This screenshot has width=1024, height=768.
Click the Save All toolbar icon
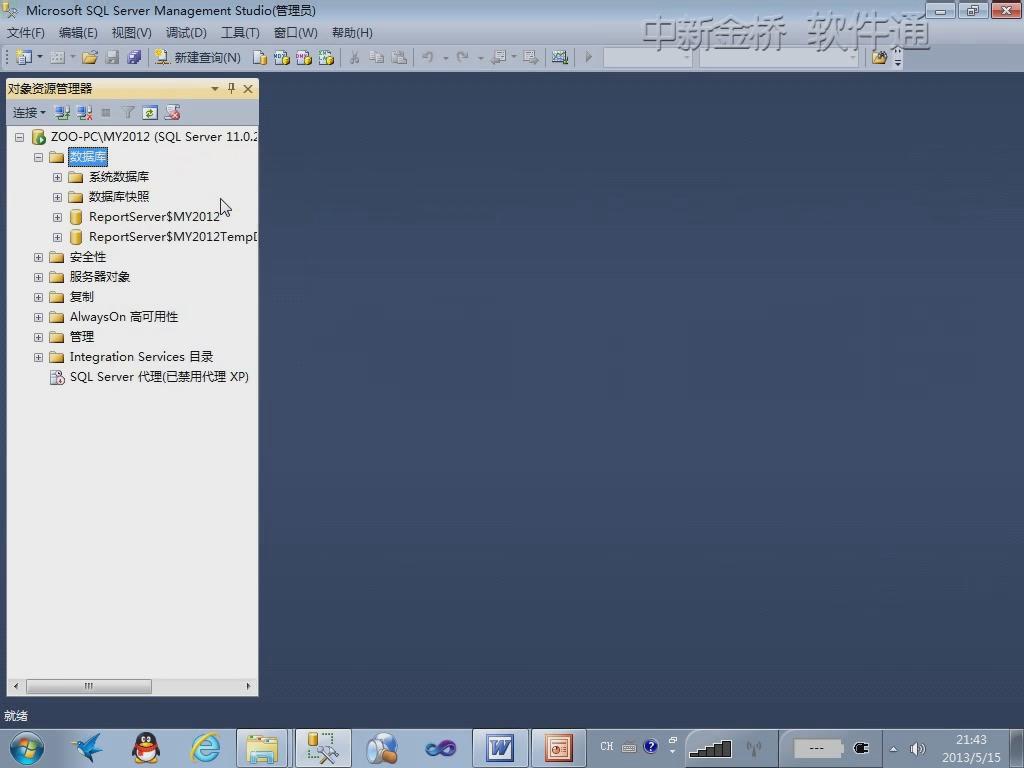click(x=135, y=57)
